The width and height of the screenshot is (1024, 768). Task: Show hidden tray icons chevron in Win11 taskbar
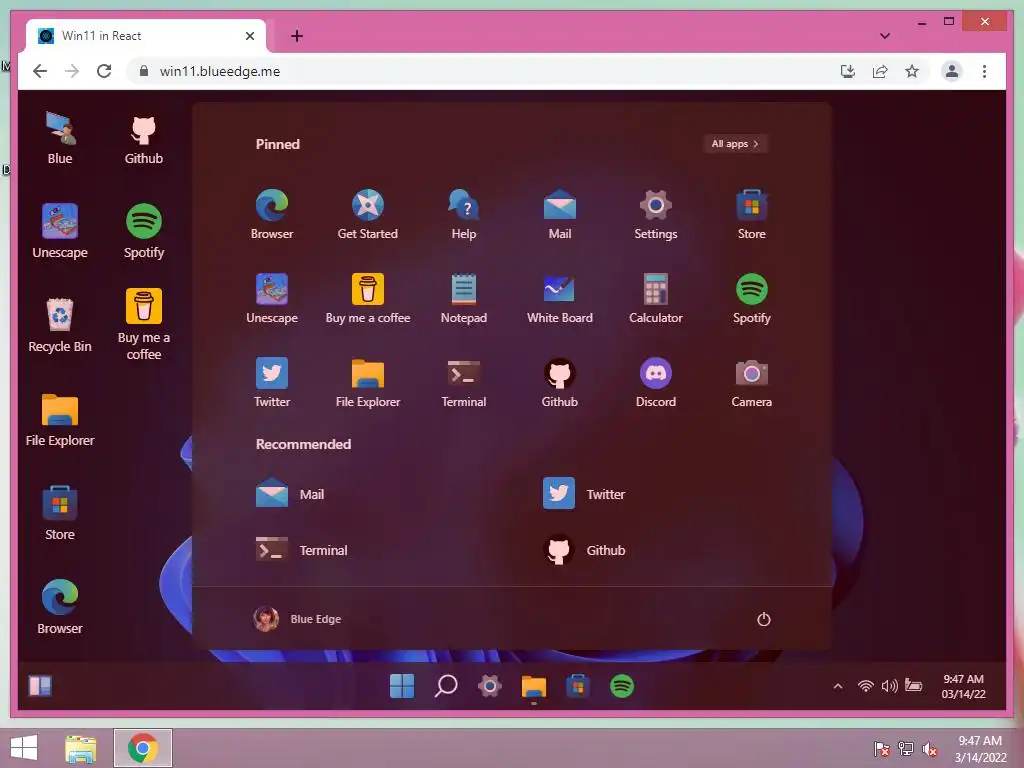(838, 686)
